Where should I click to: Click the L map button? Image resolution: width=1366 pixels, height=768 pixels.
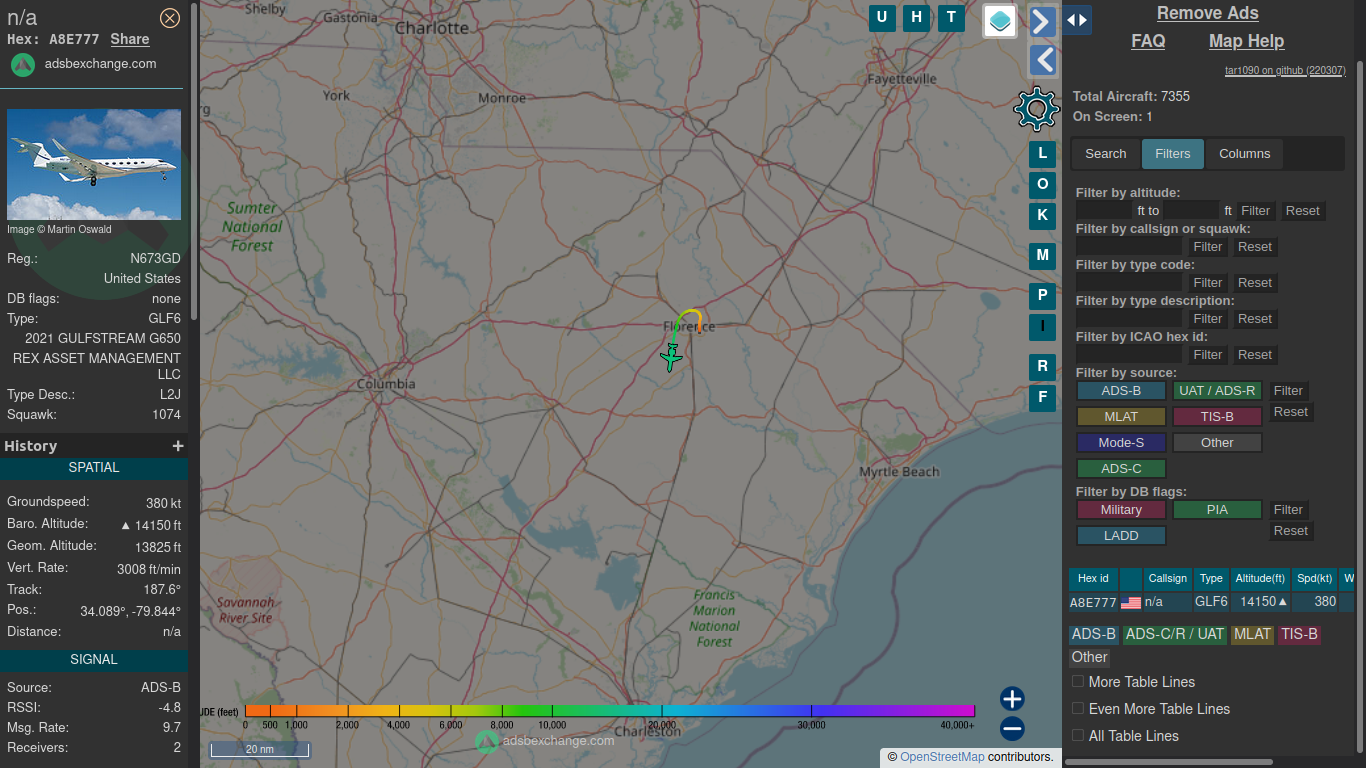tap(1042, 154)
